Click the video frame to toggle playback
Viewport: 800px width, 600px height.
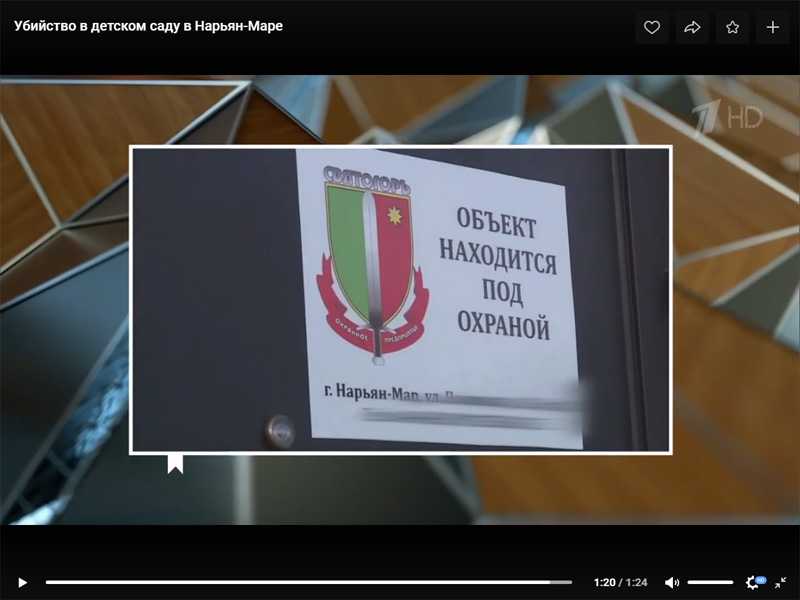click(x=400, y=300)
